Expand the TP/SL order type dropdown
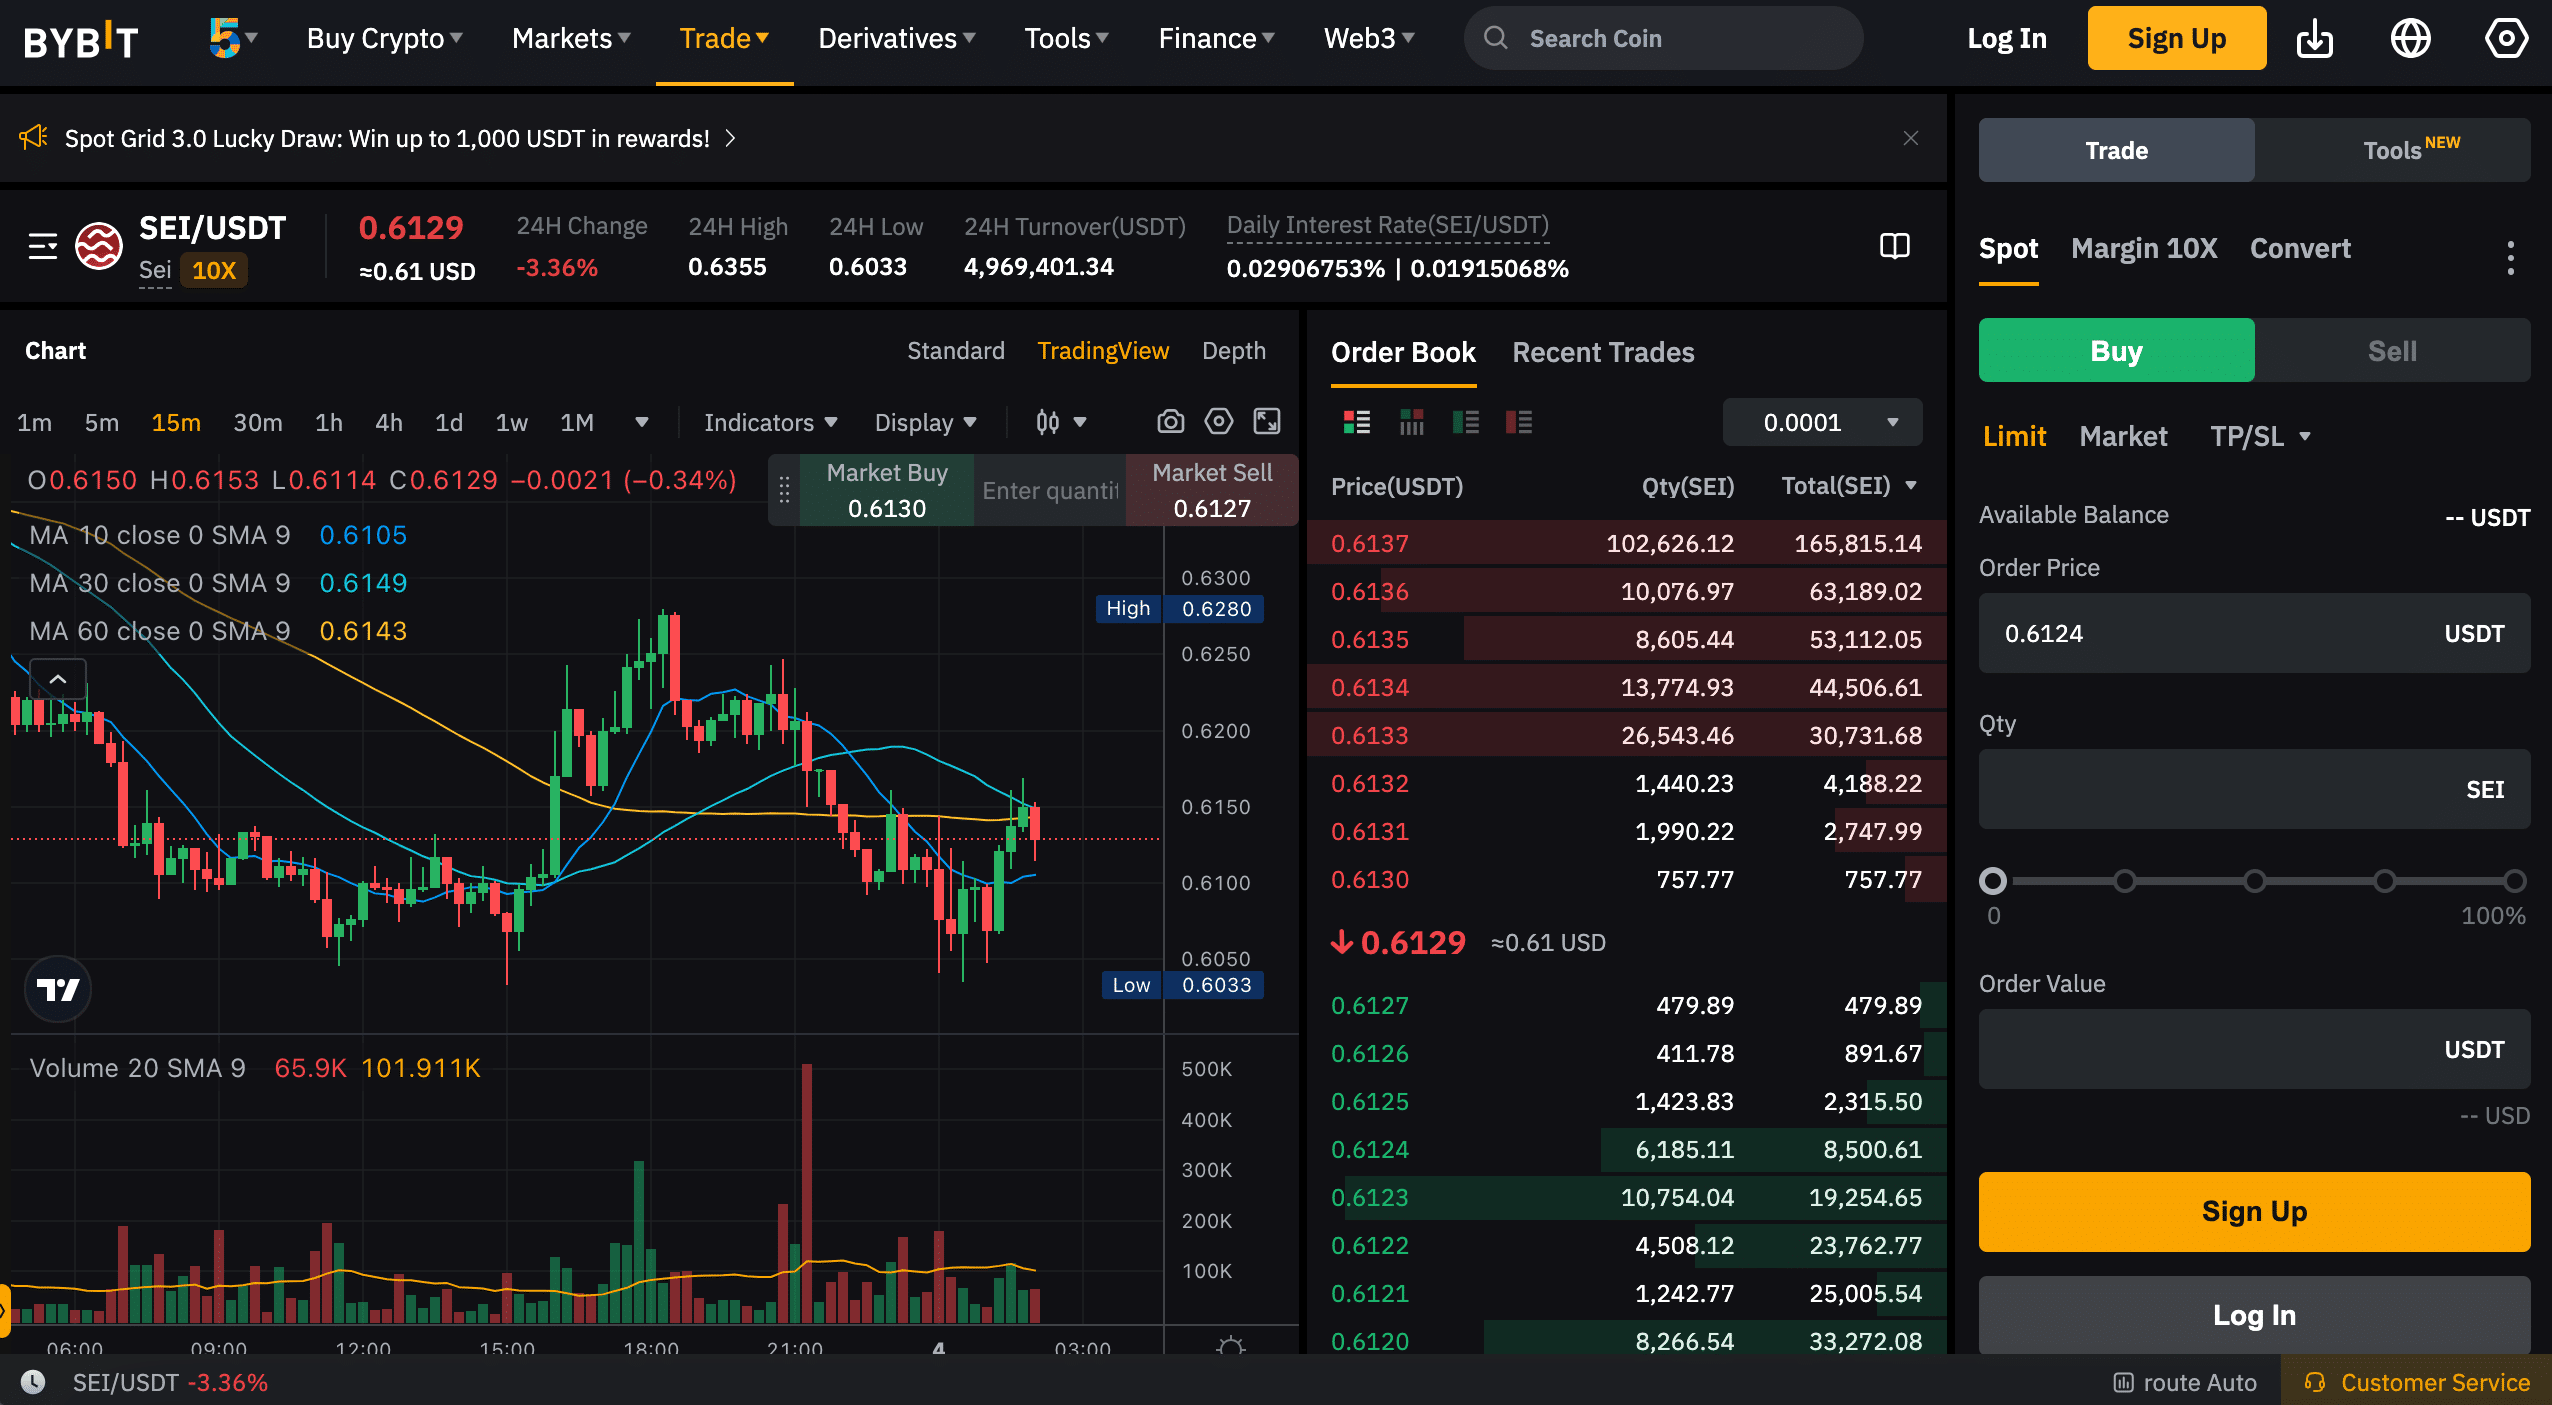 click(x=2260, y=436)
